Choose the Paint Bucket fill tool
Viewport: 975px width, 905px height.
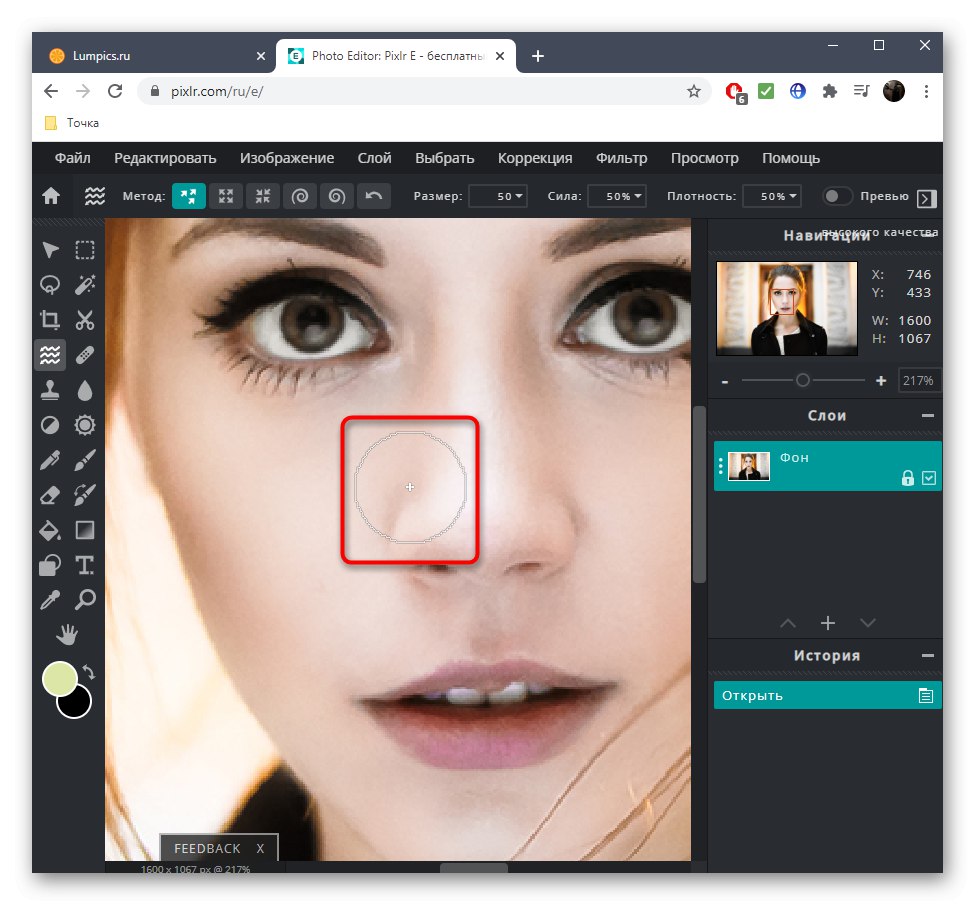50,530
